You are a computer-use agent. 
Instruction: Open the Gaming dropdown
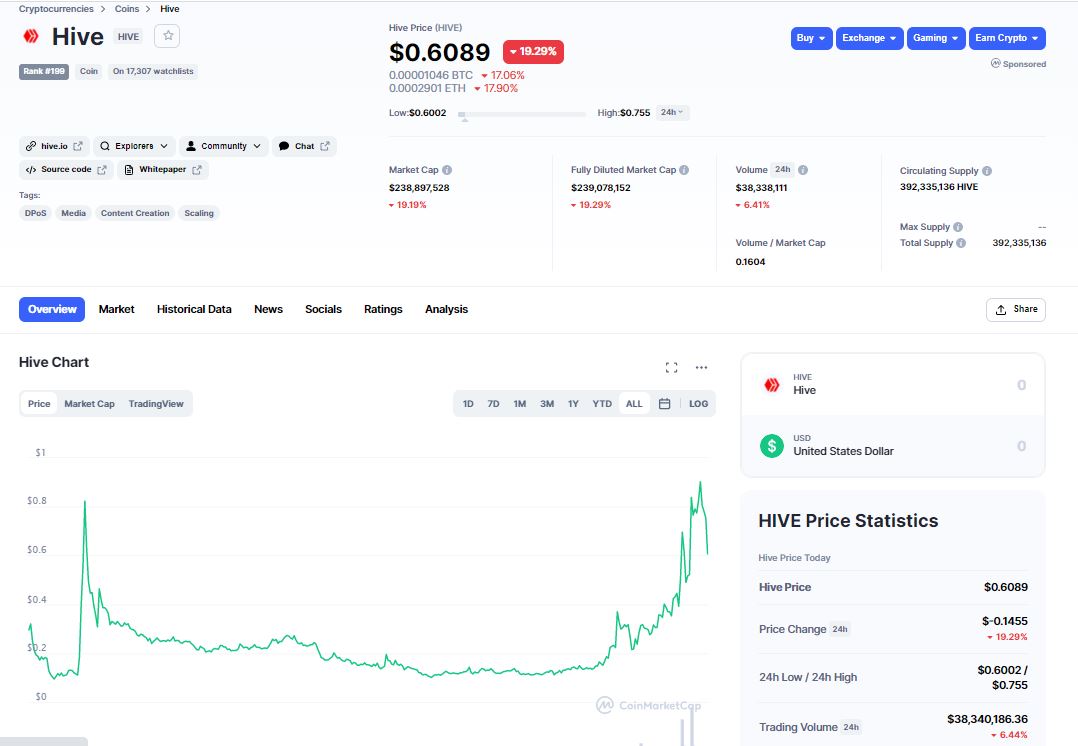pos(936,38)
